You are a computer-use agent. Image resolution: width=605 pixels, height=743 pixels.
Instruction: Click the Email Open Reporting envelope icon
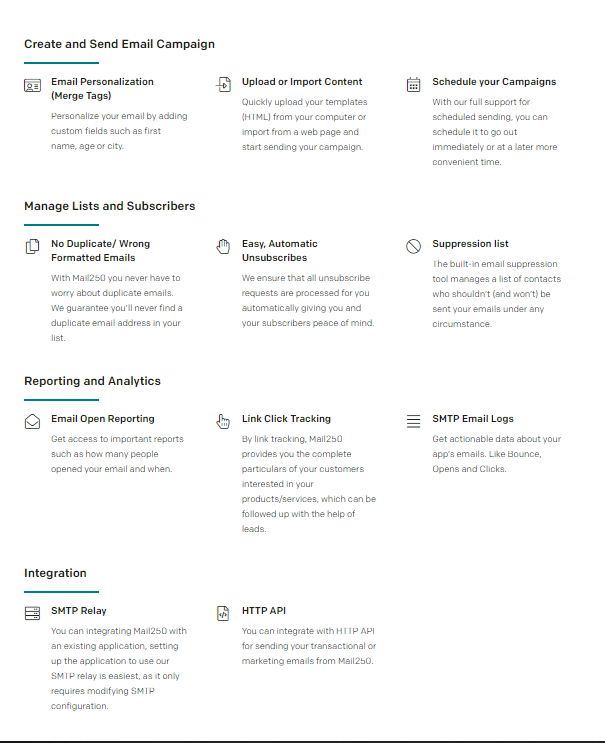tap(32, 422)
